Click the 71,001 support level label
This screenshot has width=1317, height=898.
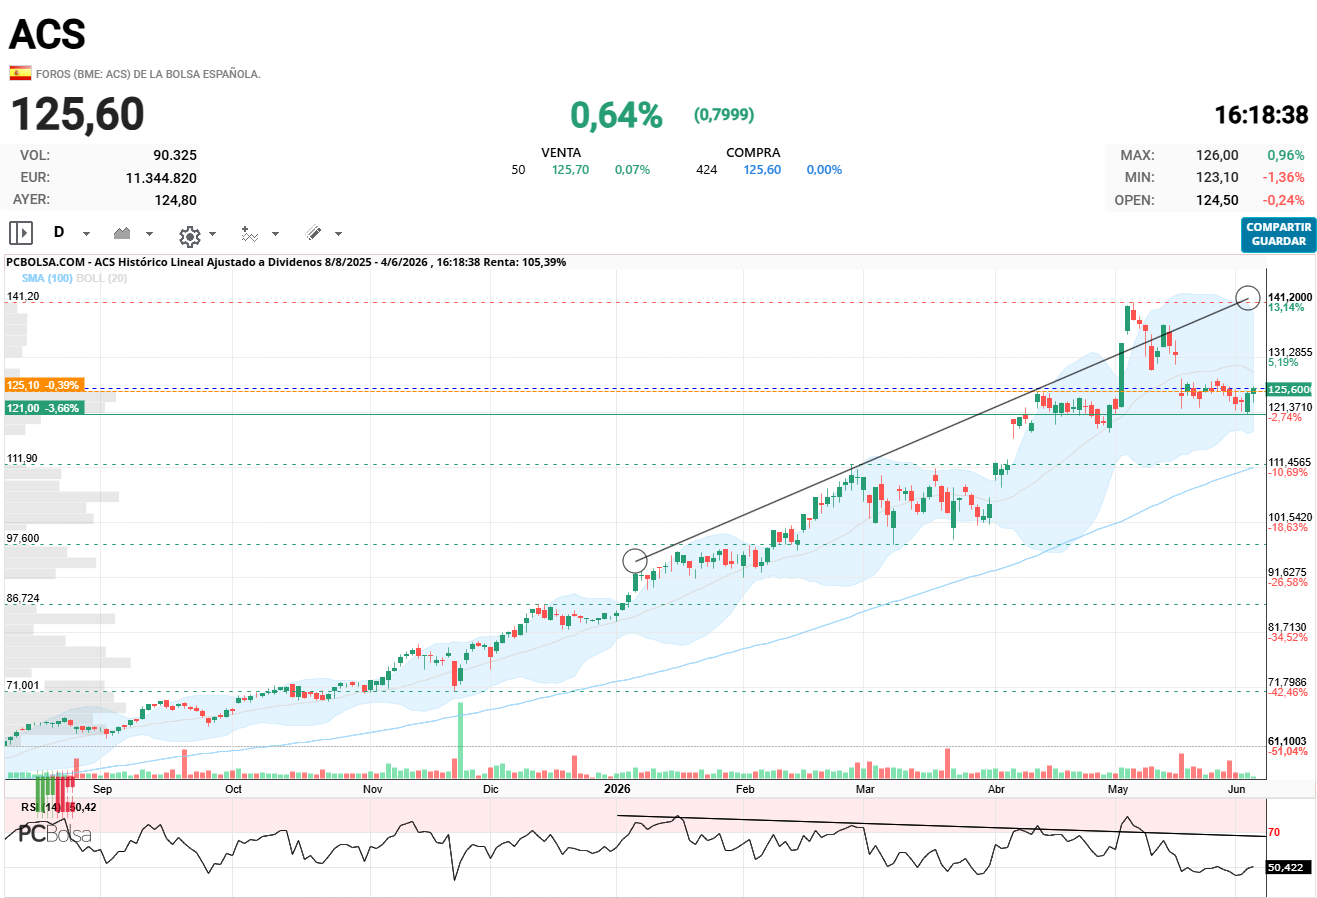(23, 685)
